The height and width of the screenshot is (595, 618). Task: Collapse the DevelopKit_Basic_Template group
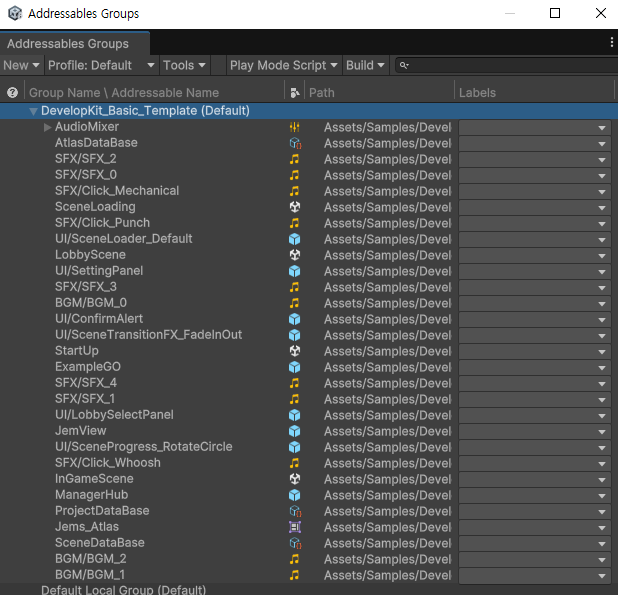click(x=34, y=111)
